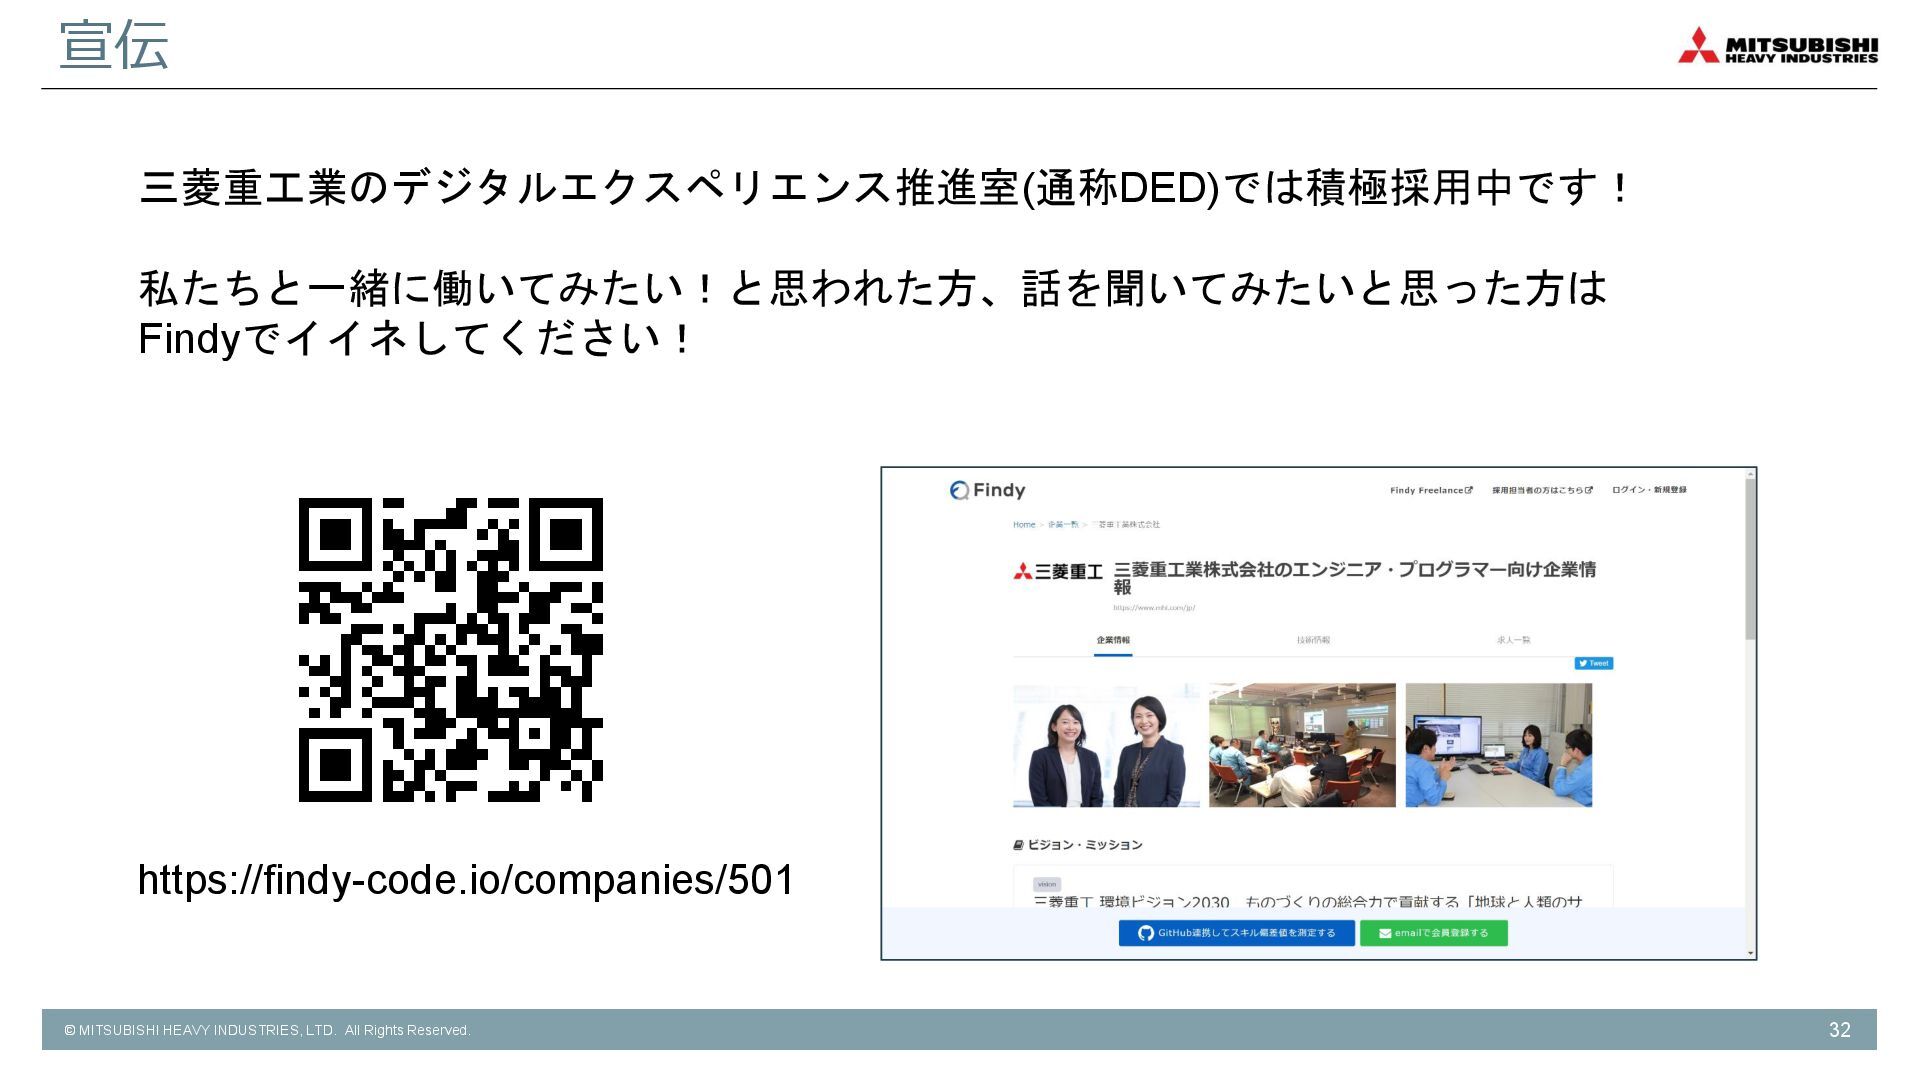This screenshot has height=1080, width=1920.
Task: Click the QR code image
Action: pyautogui.click(x=451, y=650)
